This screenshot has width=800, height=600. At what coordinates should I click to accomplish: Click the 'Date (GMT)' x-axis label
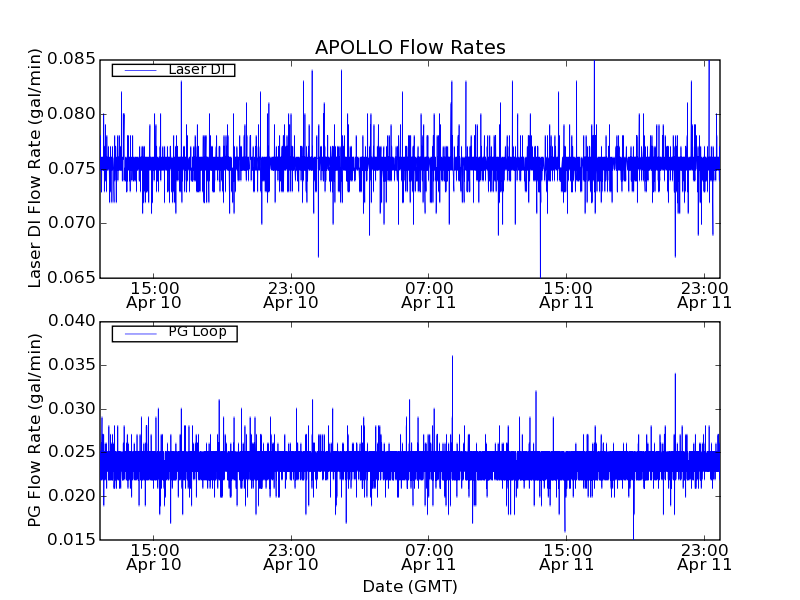click(x=410, y=586)
